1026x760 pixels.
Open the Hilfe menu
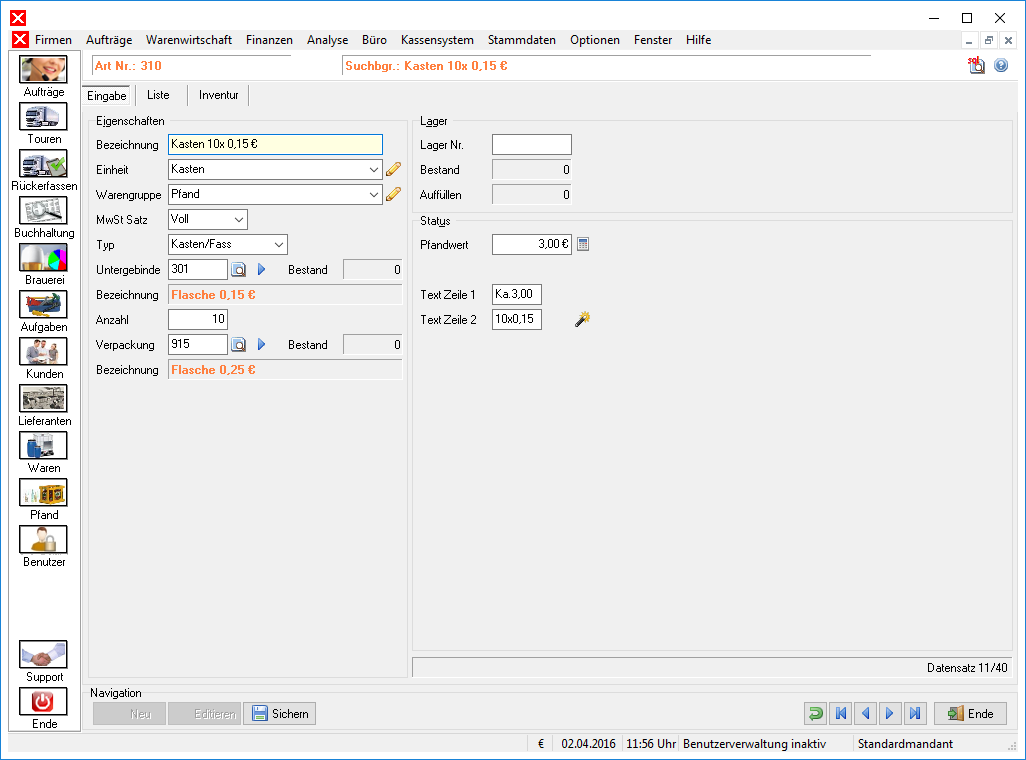(698, 40)
